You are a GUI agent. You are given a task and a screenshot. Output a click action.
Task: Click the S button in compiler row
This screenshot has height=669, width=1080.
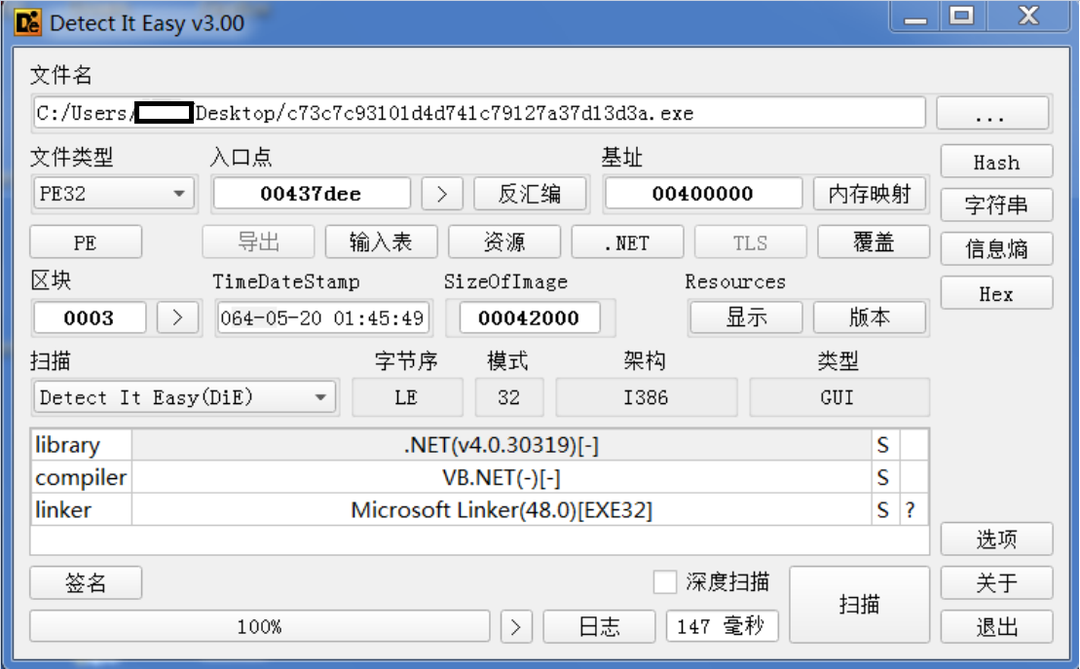(885, 477)
